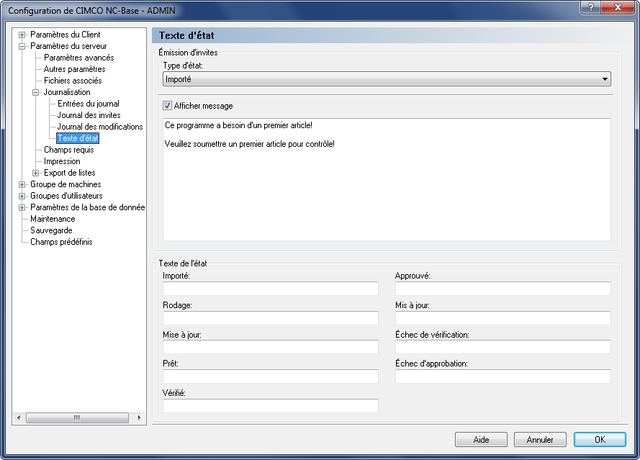Open the Maintenance page

pyautogui.click(x=52, y=219)
